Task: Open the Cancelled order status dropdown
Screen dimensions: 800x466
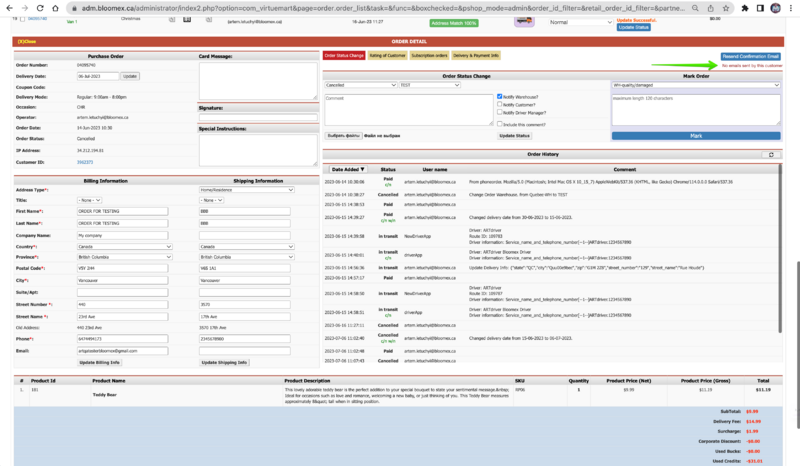Action: click(361, 85)
